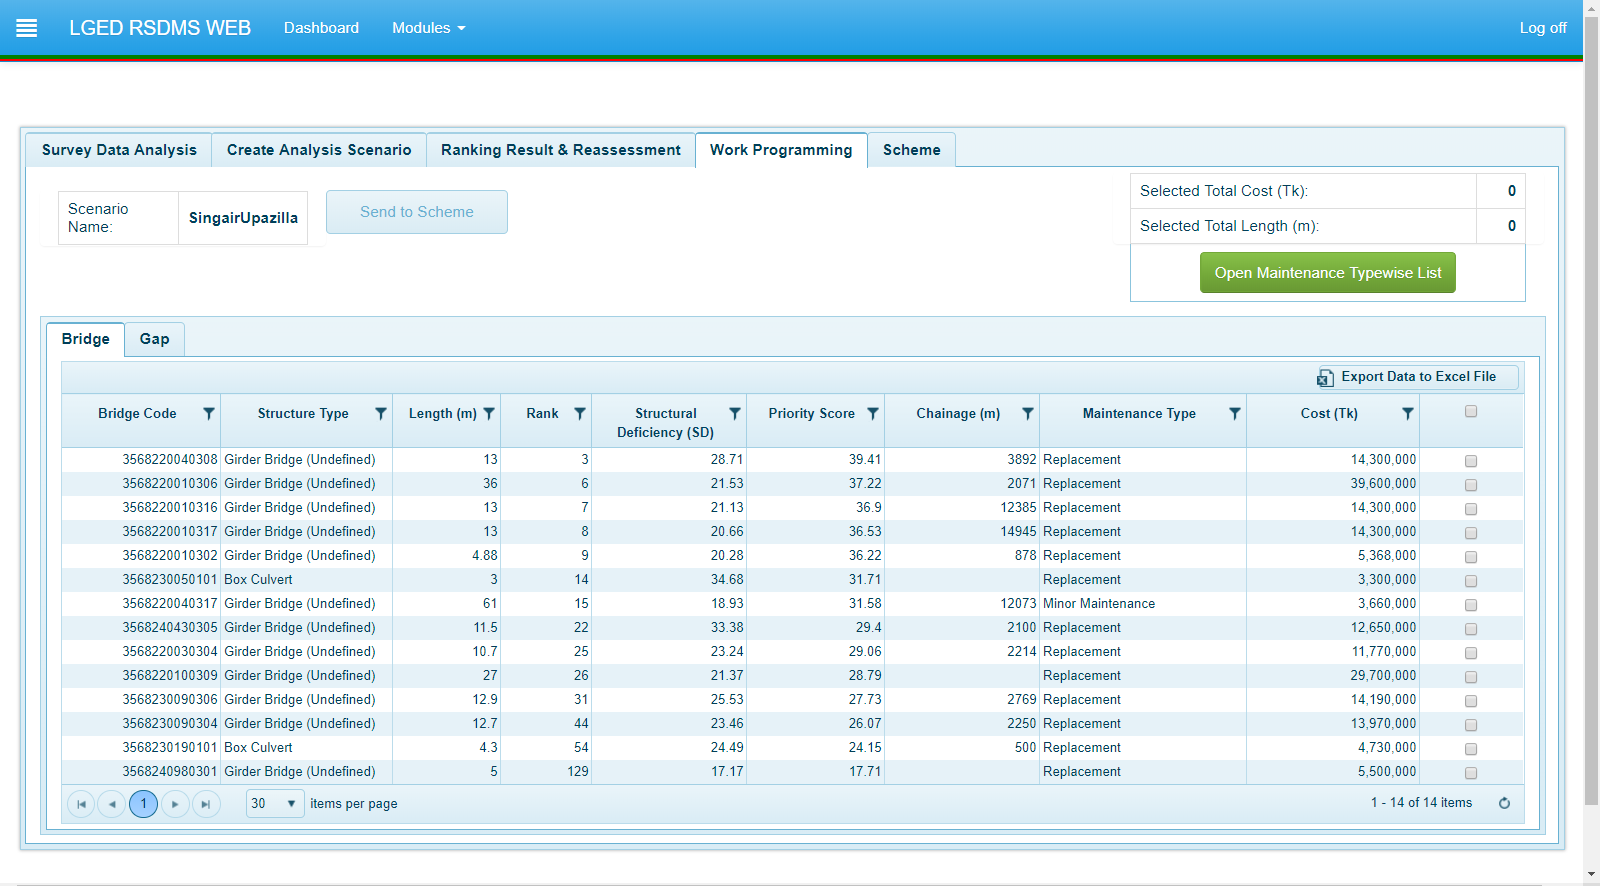Check the row for bridge 3568240430305
Image resolution: width=1600 pixels, height=886 pixels.
1471,629
